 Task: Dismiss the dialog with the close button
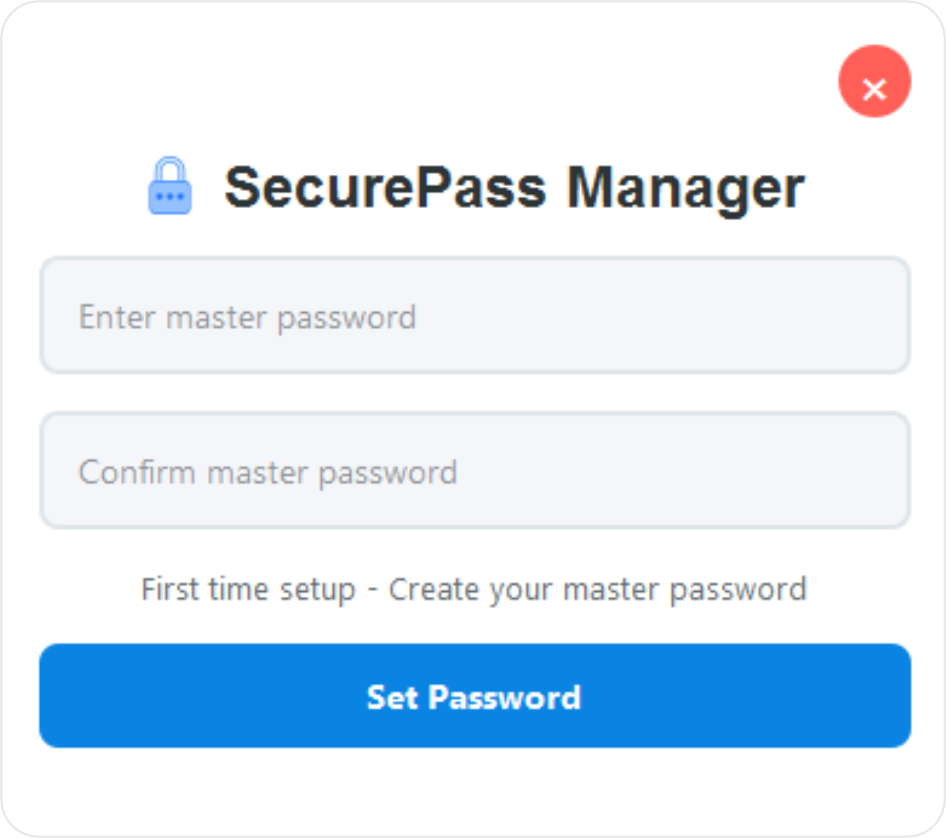pyautogui.click(x=874, y=82)
